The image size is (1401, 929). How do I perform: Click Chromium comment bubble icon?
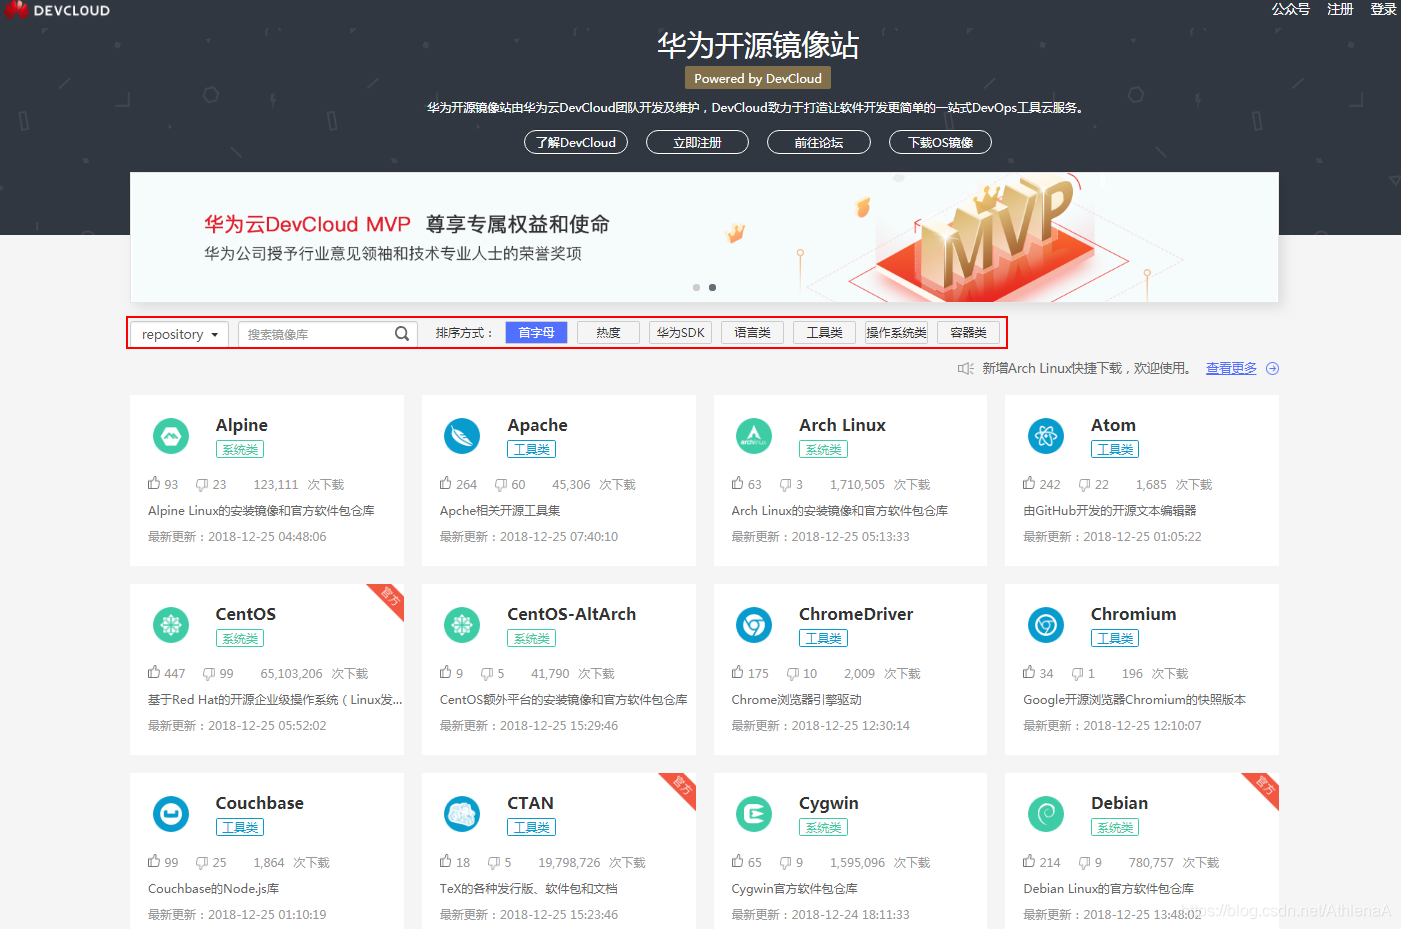coord(1078,673)
